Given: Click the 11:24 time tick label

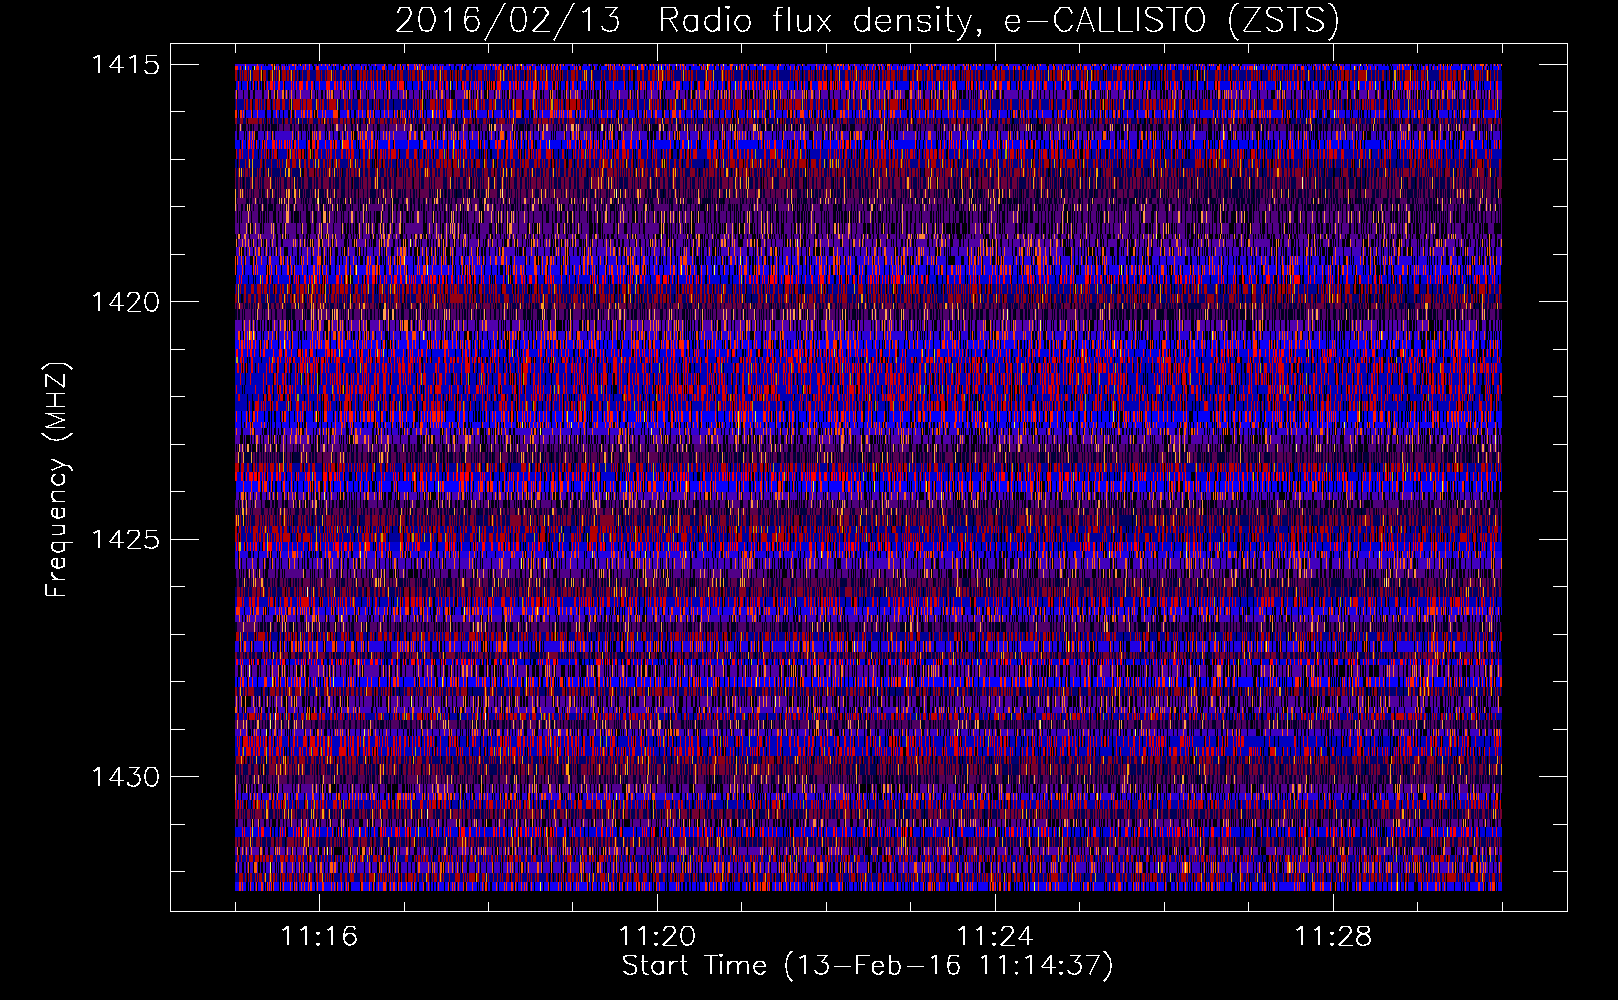Looking at the screenshot, I should coord(995,936).
